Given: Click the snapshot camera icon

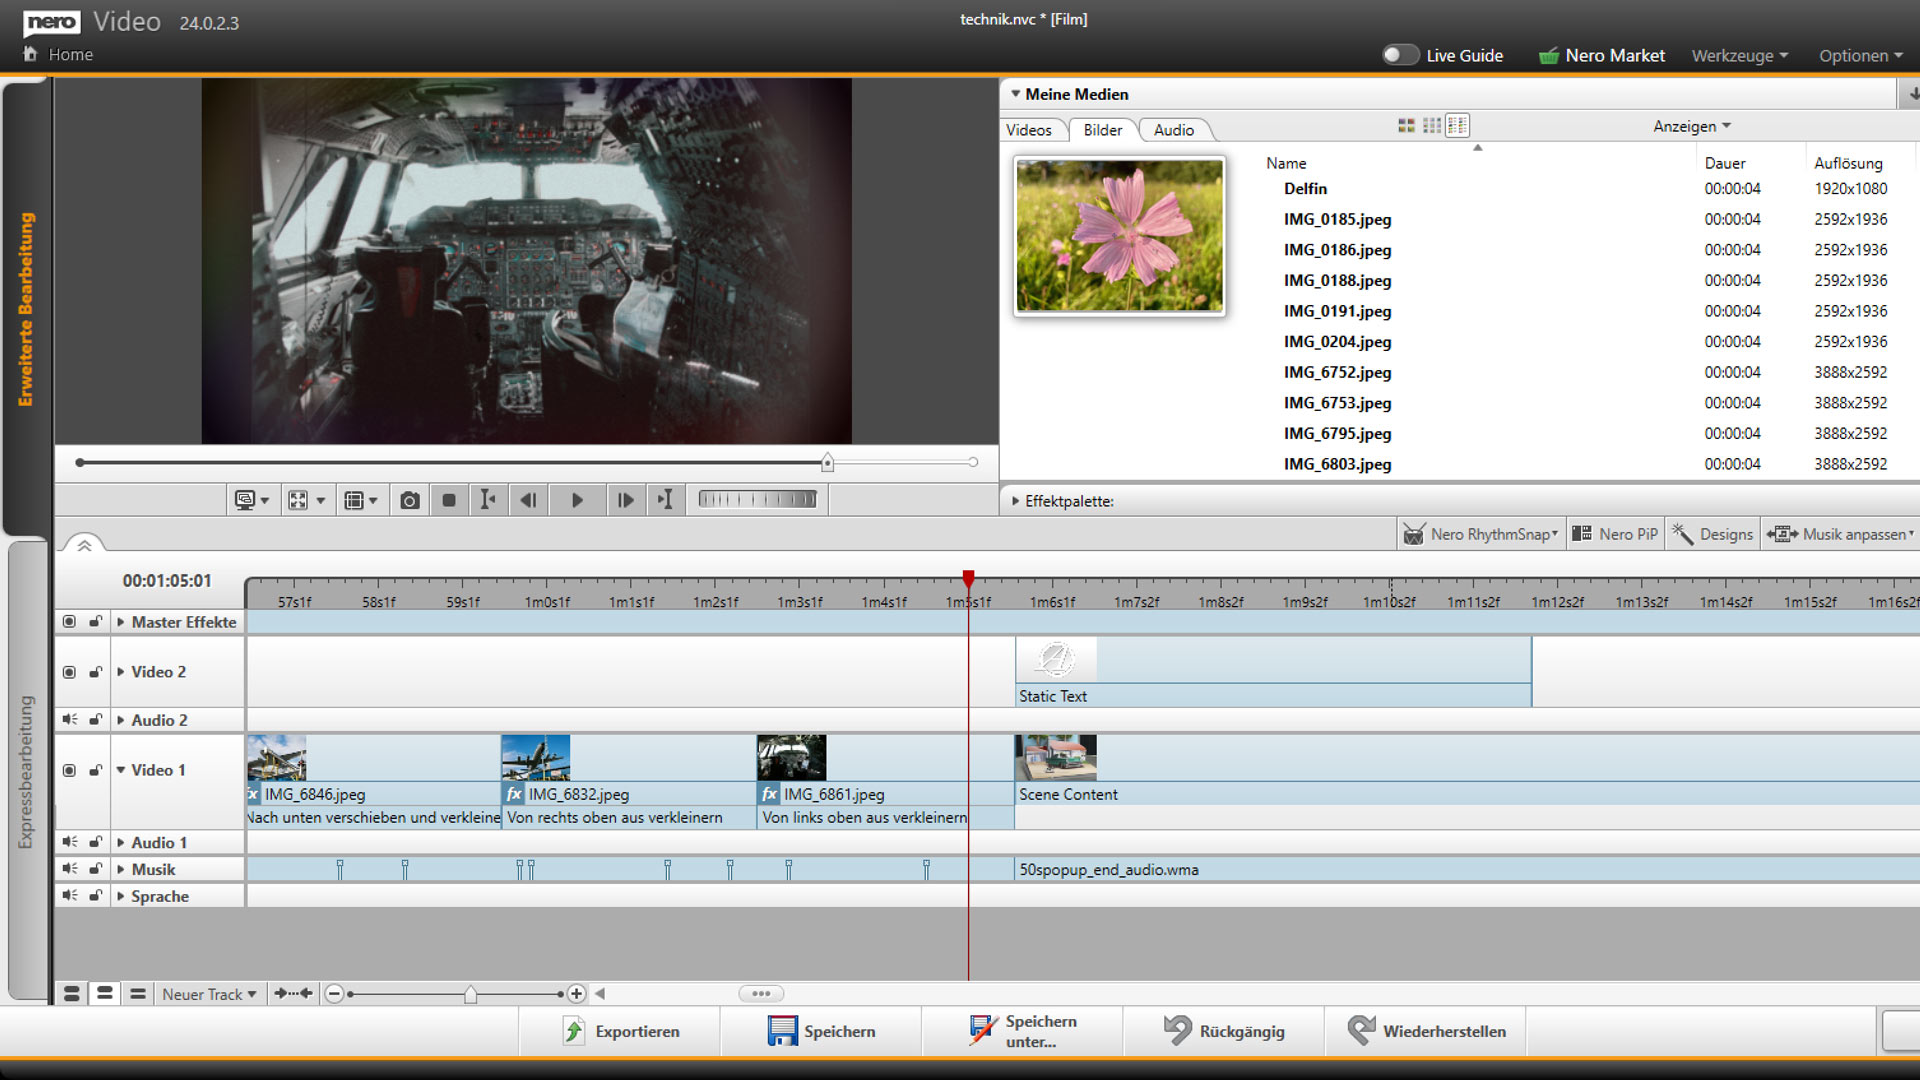Looking at the screenshot, I should point(410,500).
